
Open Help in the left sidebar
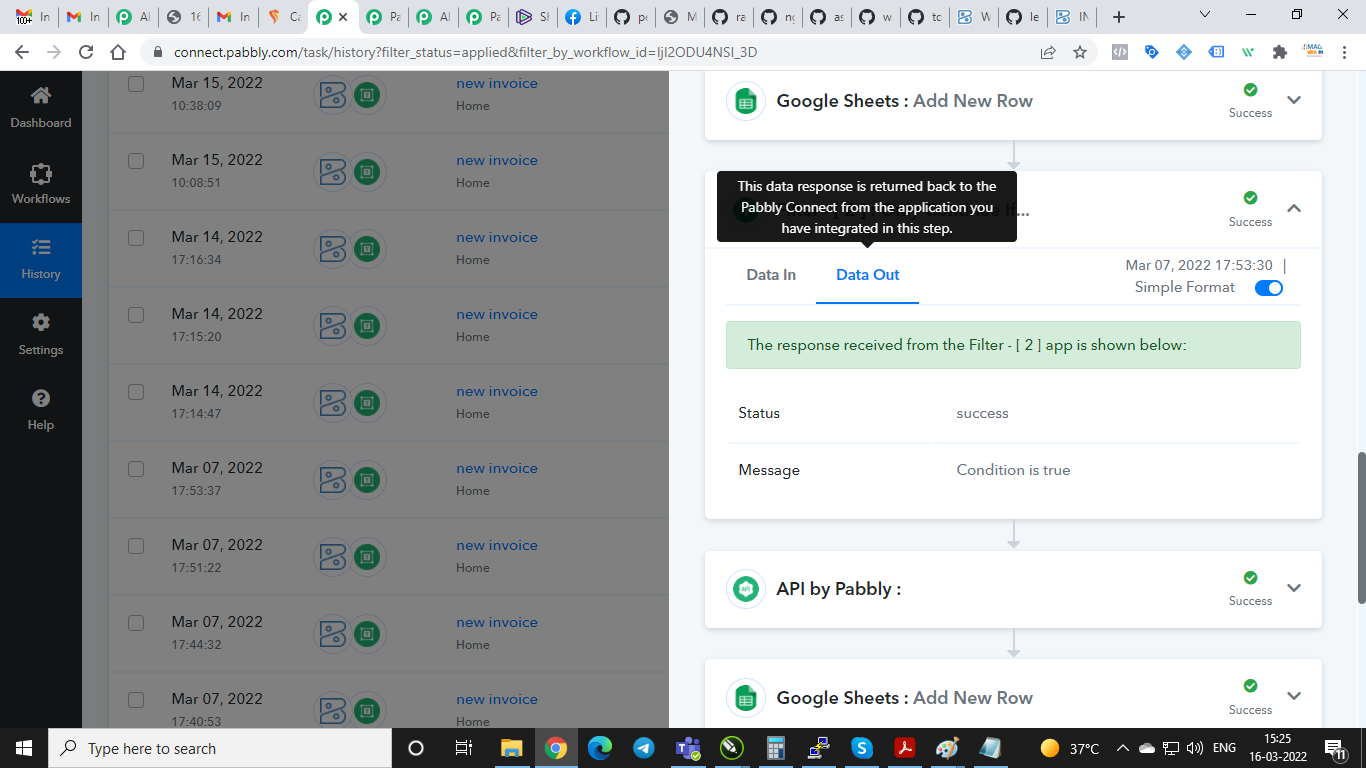coord(41,410)
